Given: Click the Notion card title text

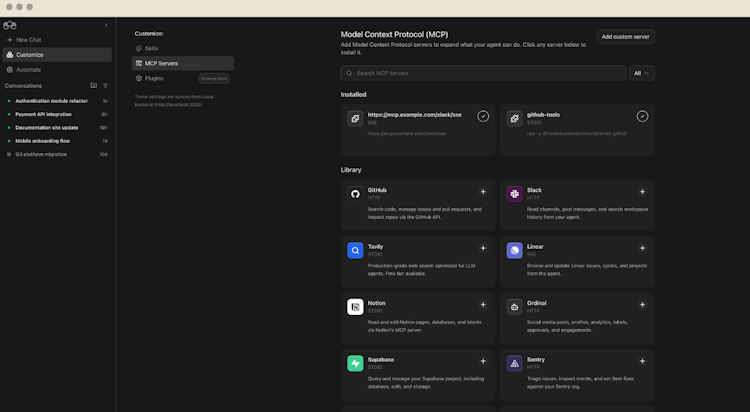Looking at the screenshot, I should click(x=376, y=303).
